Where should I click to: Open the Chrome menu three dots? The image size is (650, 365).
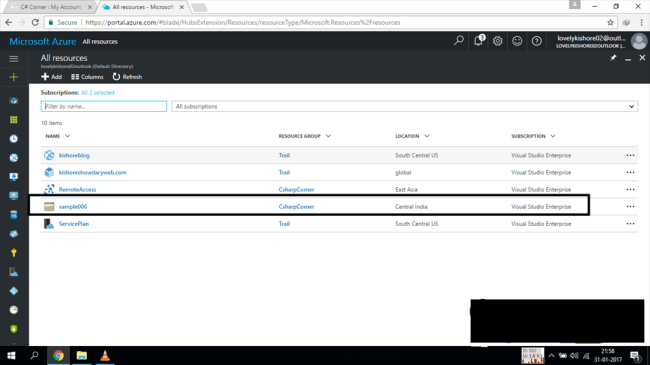(x=642, y=22)
